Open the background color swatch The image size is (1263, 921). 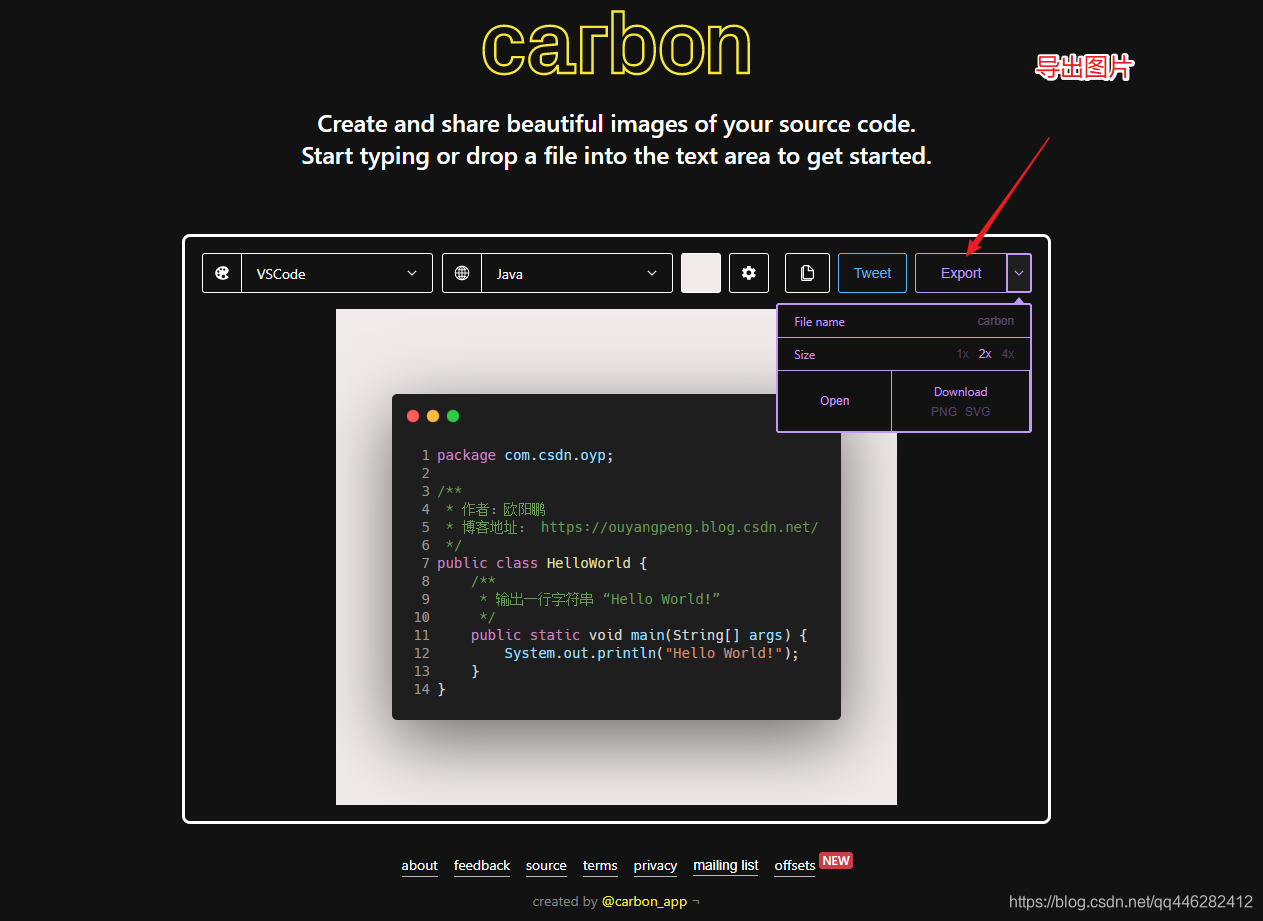(x=701, y=273)
